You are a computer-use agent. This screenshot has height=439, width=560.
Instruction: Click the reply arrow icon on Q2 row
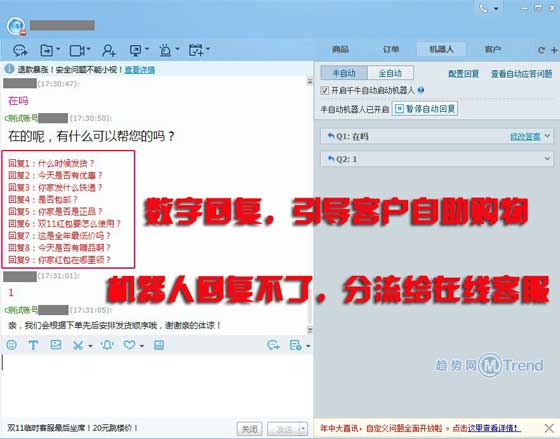tap(331, 158)
